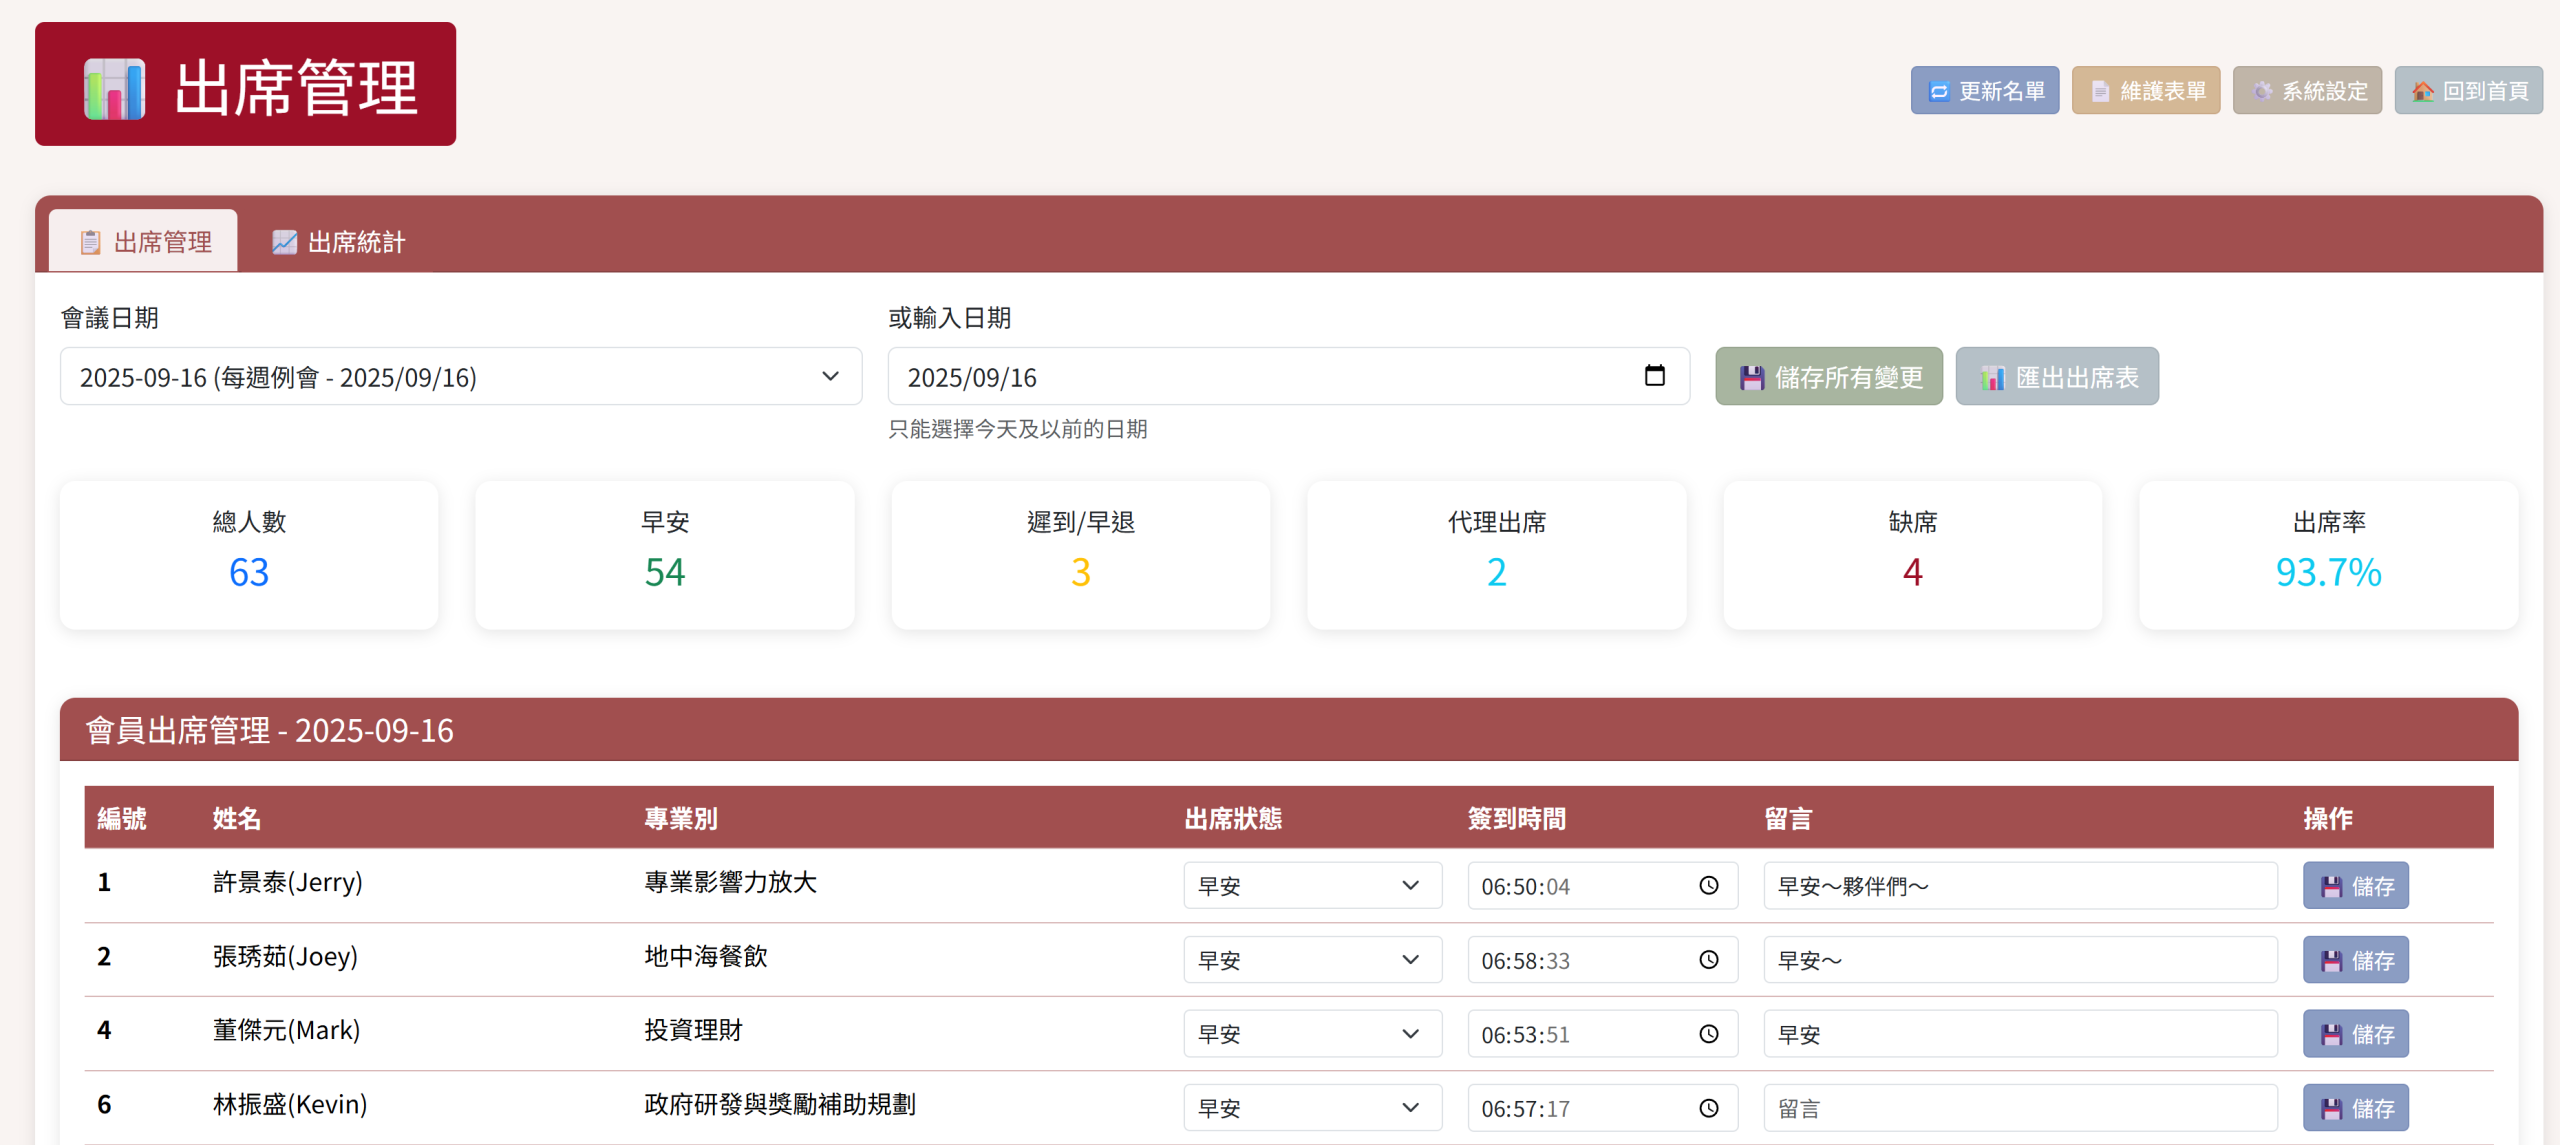Open 系統設定 with the gear icon
The width and height of the screenshot is (2560, 1145).
tap(2307, 91)
